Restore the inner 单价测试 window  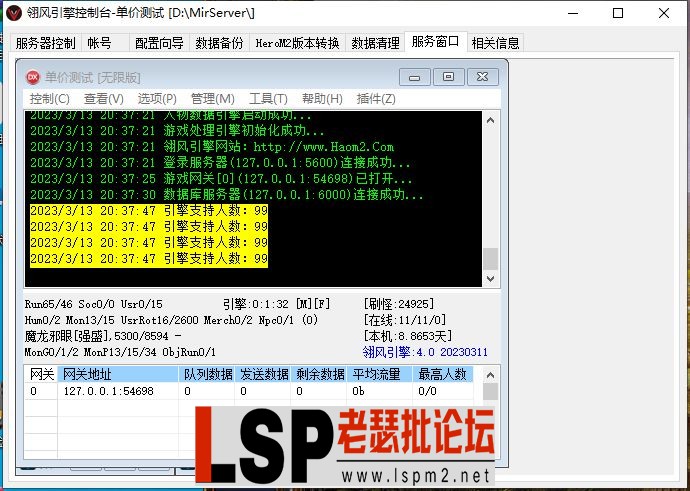448,77
